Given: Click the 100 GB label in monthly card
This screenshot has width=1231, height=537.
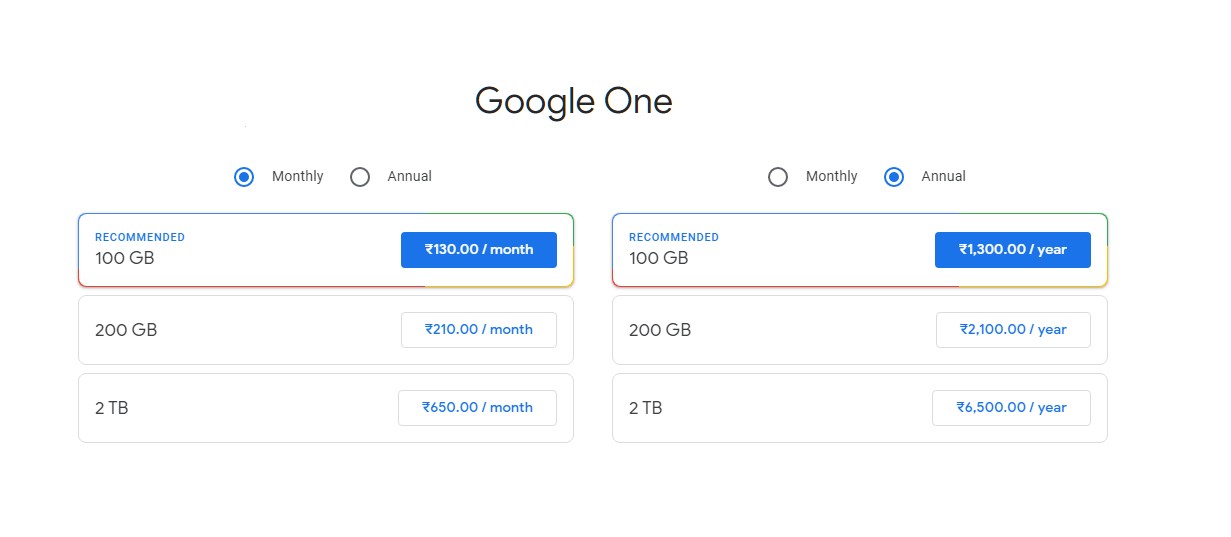Looking at the screenshot, I should click(x=125, y=258).
